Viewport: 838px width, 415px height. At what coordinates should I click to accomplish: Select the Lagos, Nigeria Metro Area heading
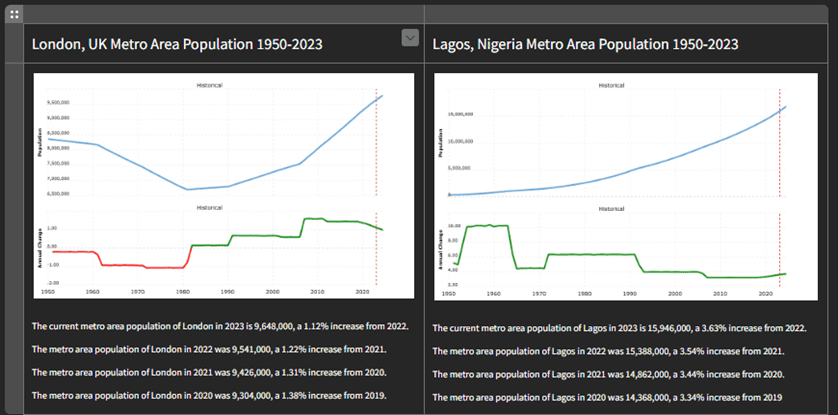(586, 44)
